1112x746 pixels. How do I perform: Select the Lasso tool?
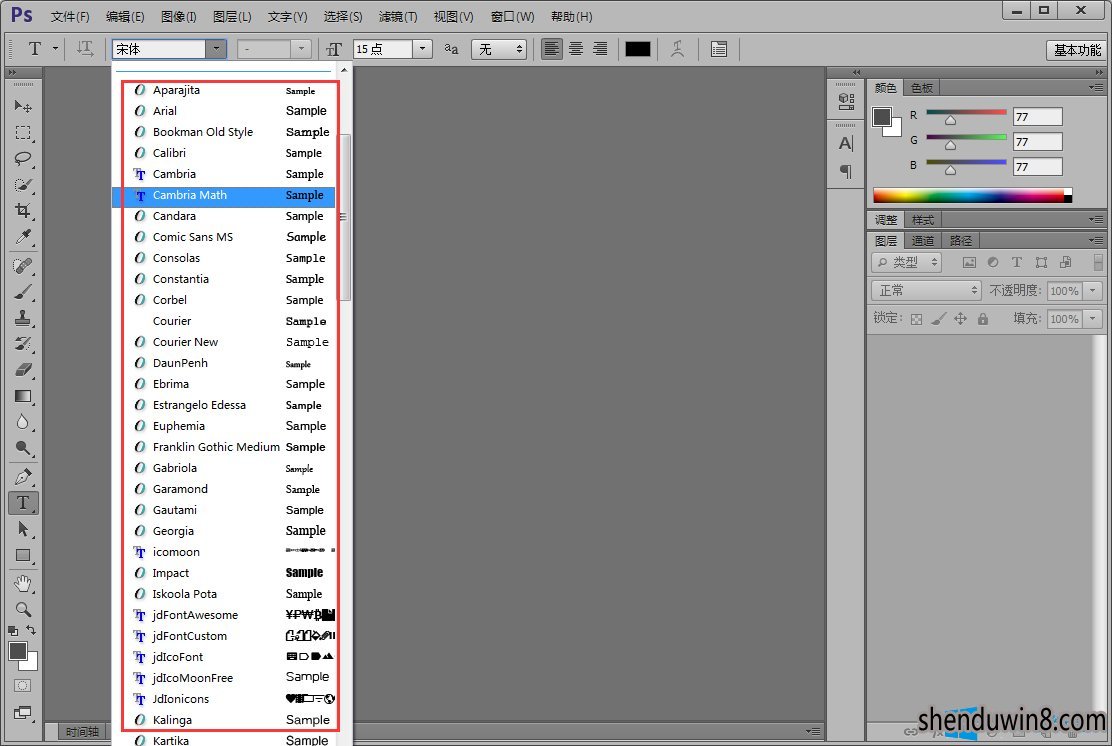coord(22,159)
